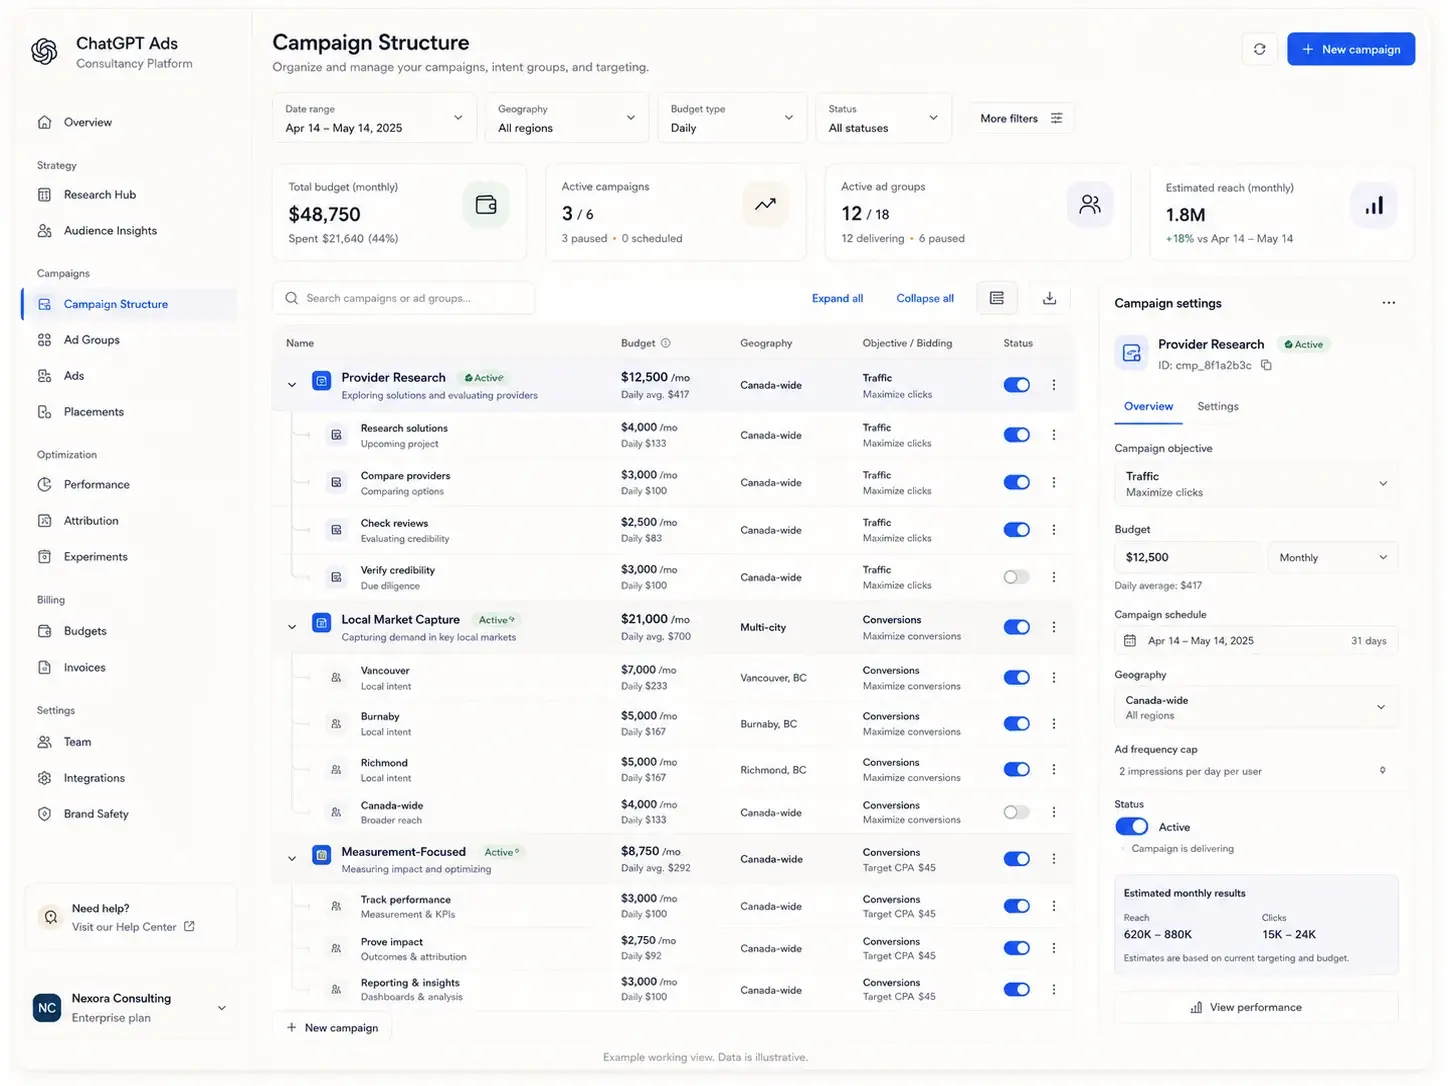Screen dimensions: 1448x1086
Task: Toggle Local Market Capture campaign status
Action: (1017, 627)
